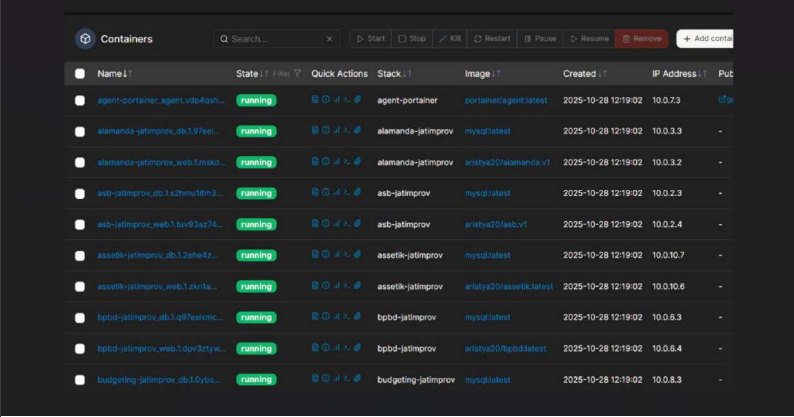Open logs for alamanda-jatimprov_db container
Image resolution: width=794 pixels, height=417 pixels.
coord(315,130)
